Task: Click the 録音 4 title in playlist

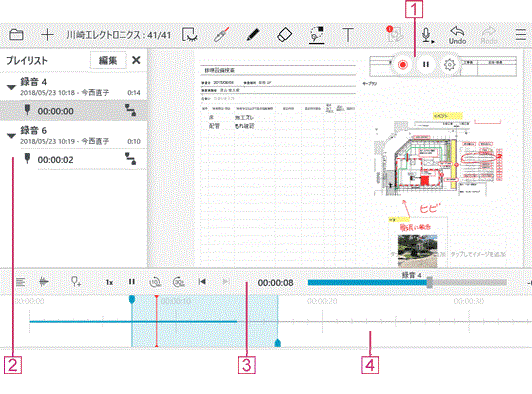Action: [34, 82]
